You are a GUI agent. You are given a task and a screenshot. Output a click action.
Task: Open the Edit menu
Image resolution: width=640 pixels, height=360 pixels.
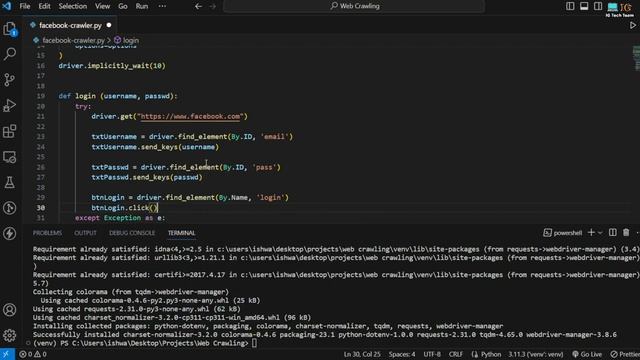click(x=44, y=6)
